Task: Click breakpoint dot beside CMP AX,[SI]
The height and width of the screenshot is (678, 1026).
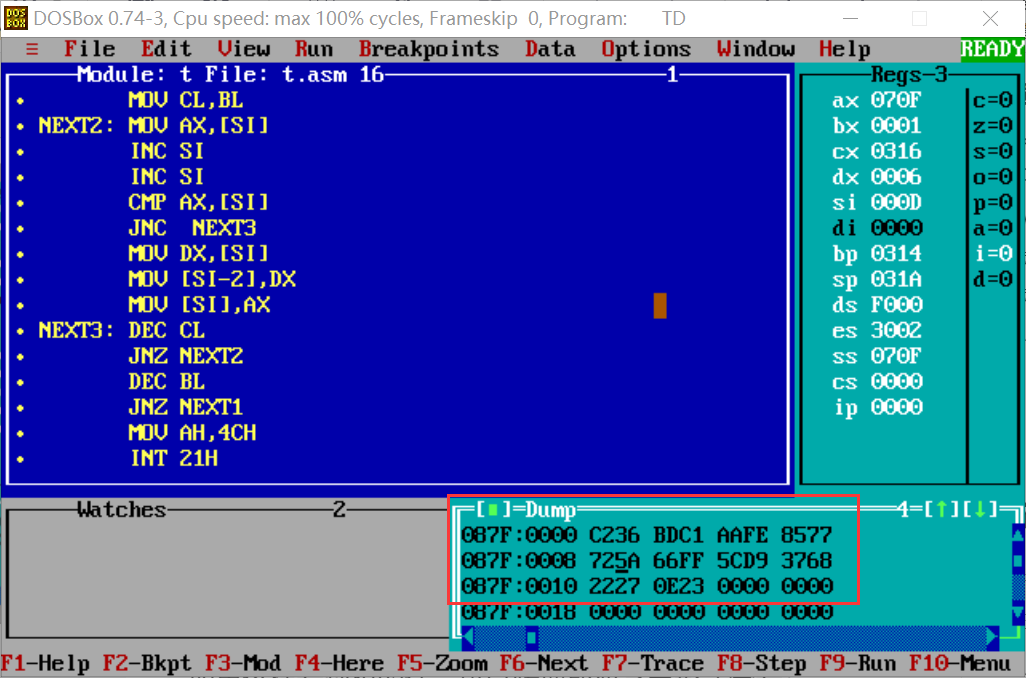Action: 20,203
